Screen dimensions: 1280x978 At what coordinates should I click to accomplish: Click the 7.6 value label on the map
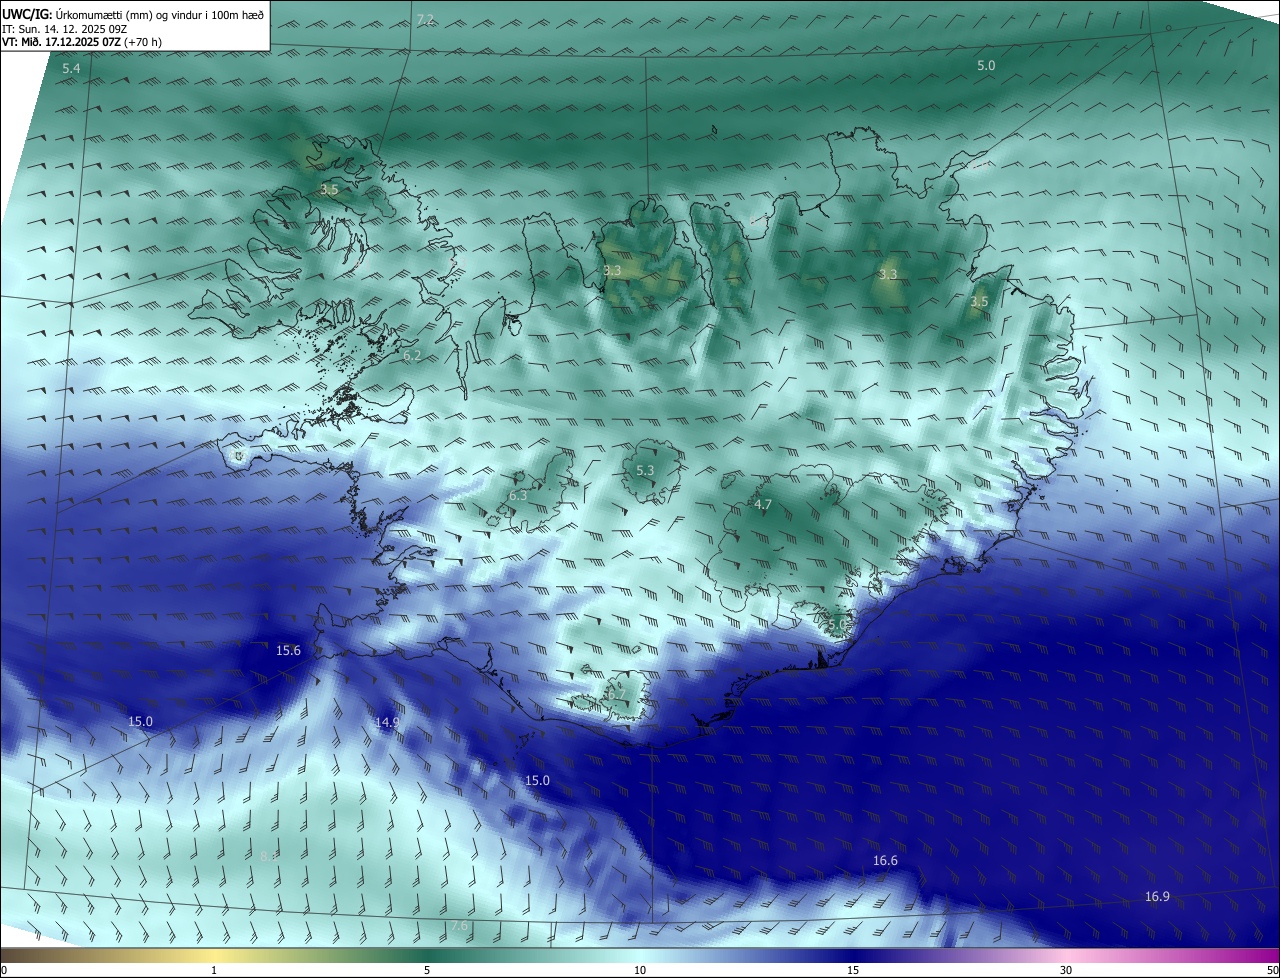(459, 926)
